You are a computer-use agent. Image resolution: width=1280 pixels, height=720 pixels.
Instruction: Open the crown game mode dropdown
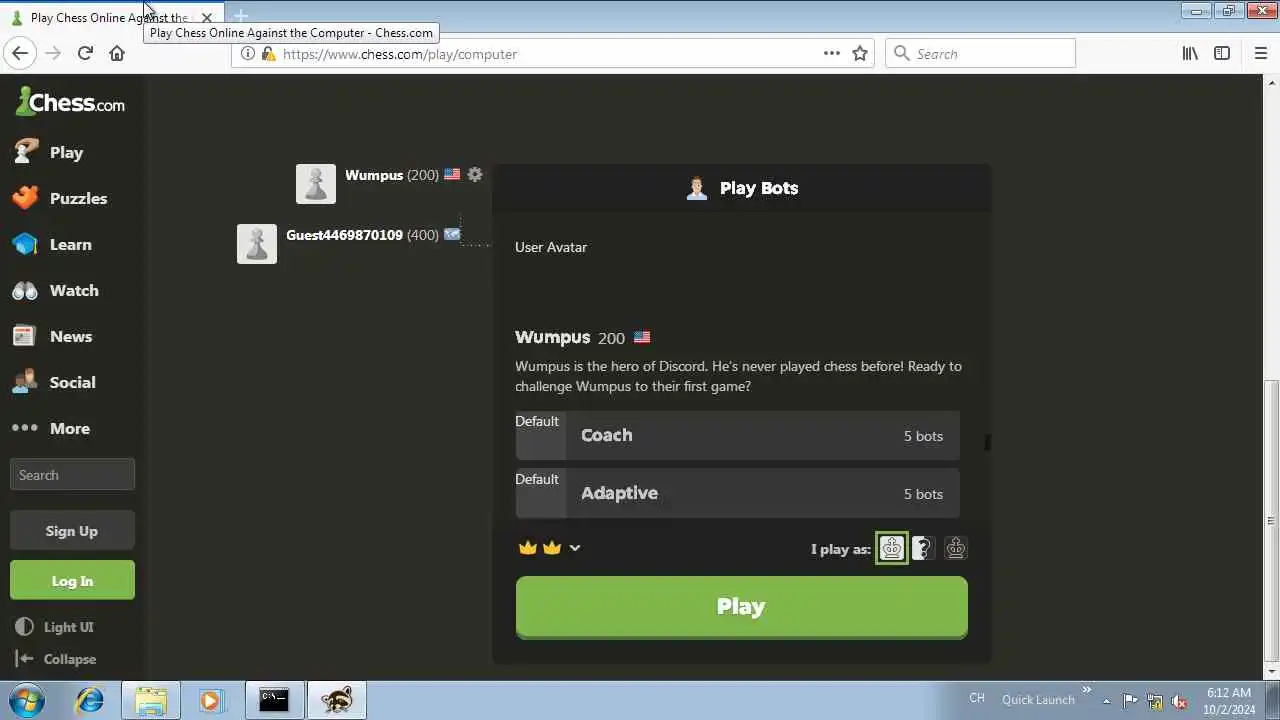pyautogui.click(x=575, y=548)
